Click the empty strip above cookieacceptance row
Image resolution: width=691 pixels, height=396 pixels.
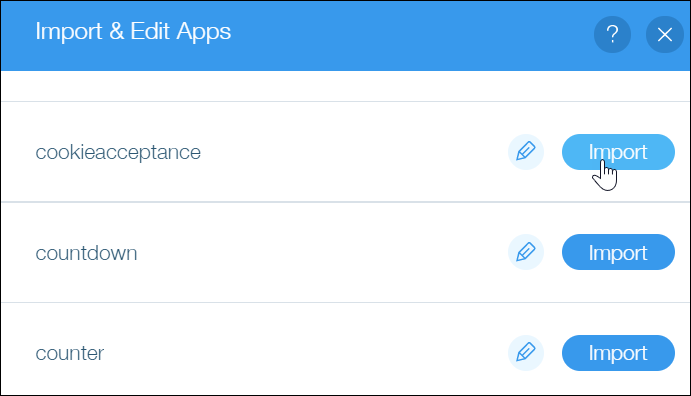click(x=345, y=86)
